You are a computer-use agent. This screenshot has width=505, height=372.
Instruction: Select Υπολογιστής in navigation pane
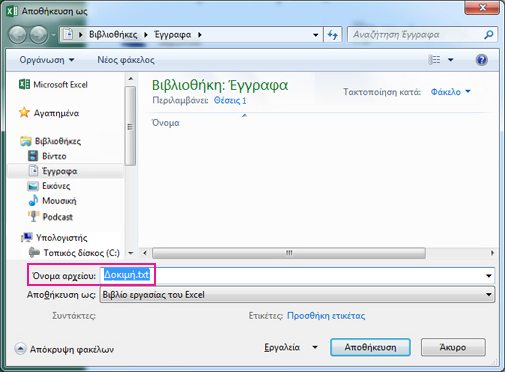click(x=62, y=238)
